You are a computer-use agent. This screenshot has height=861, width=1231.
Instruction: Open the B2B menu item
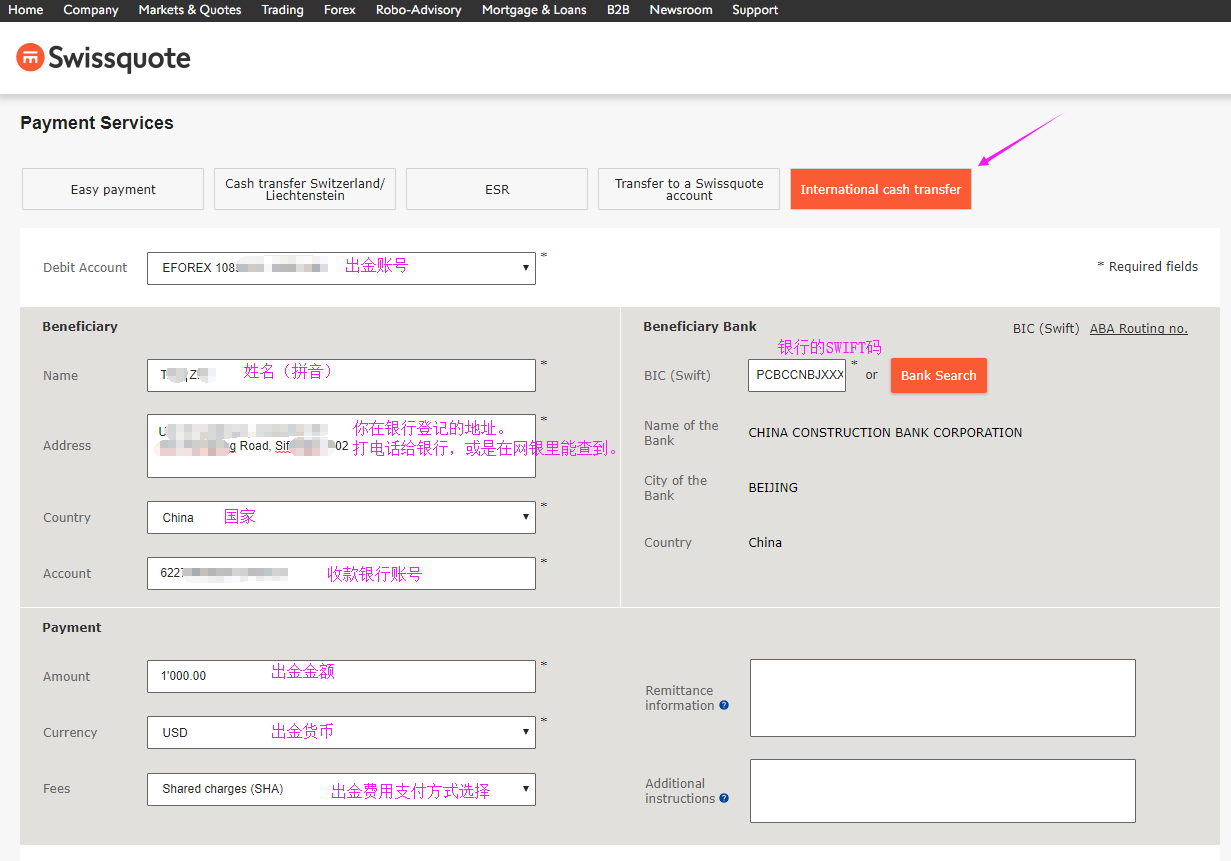tap(618, 10)
